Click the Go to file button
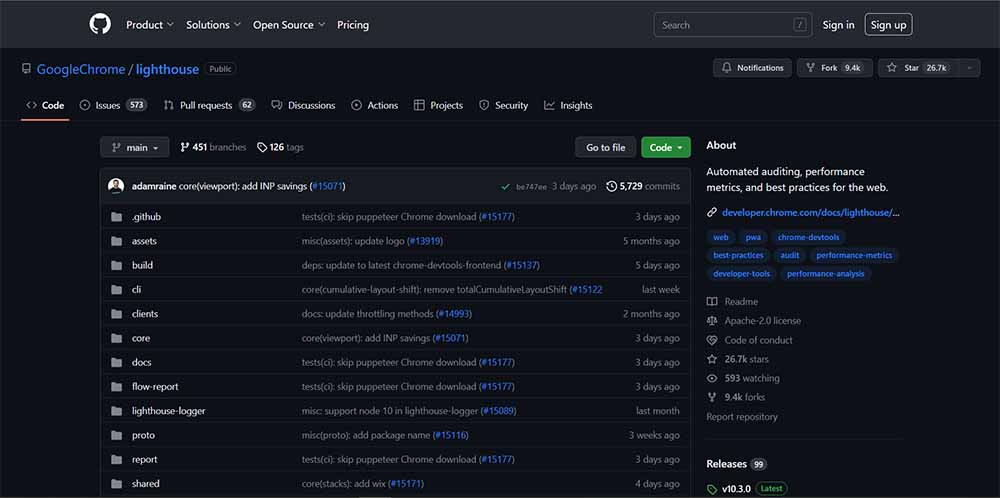The height and width of the screenshot is (498, 1000). click(605, 147)
